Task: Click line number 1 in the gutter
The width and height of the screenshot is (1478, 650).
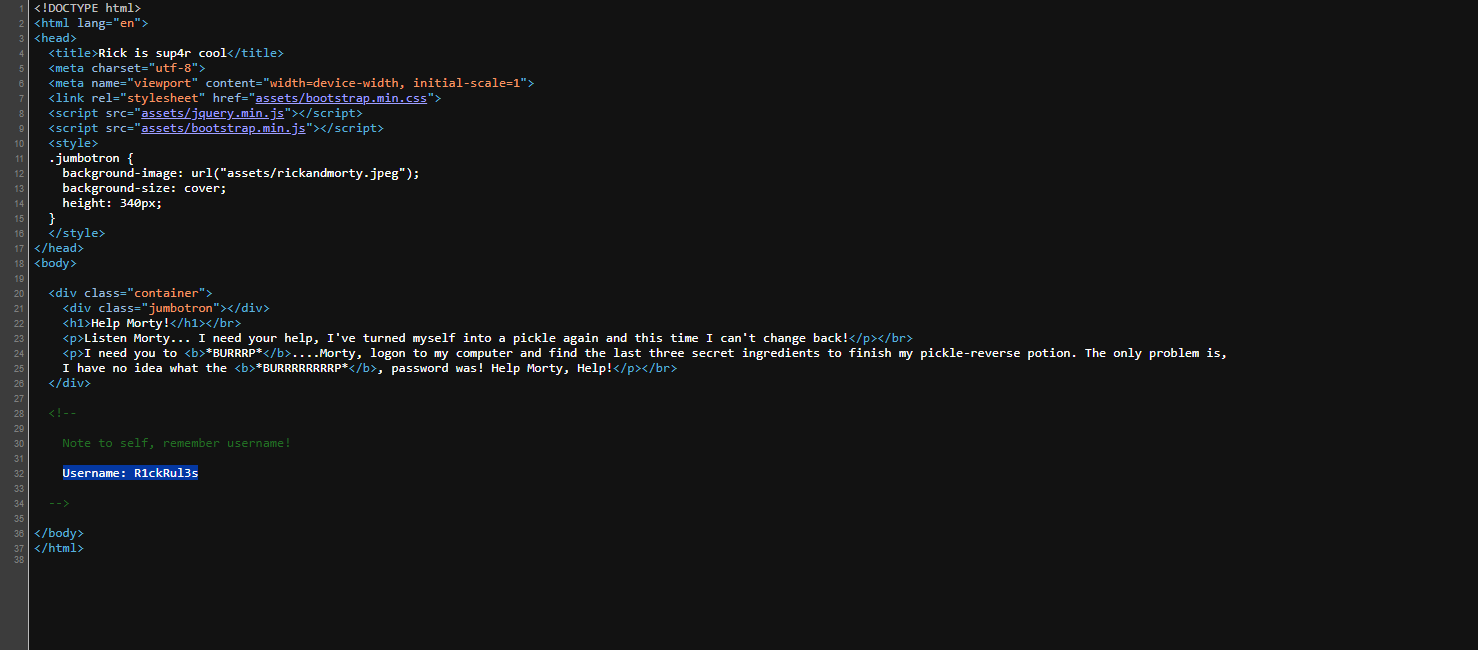Action: click(22, 8)
